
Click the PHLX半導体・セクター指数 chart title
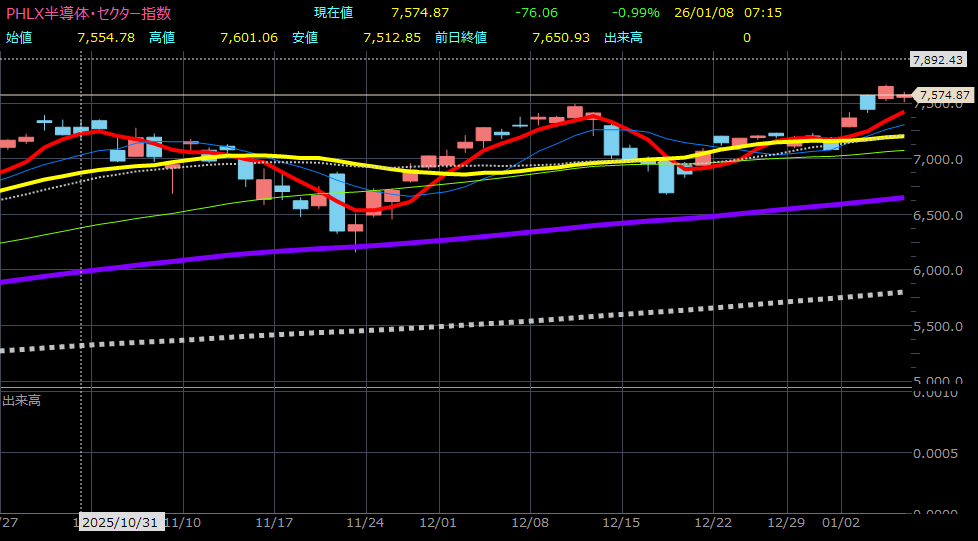pyautogui.click(x=89, y=13)
